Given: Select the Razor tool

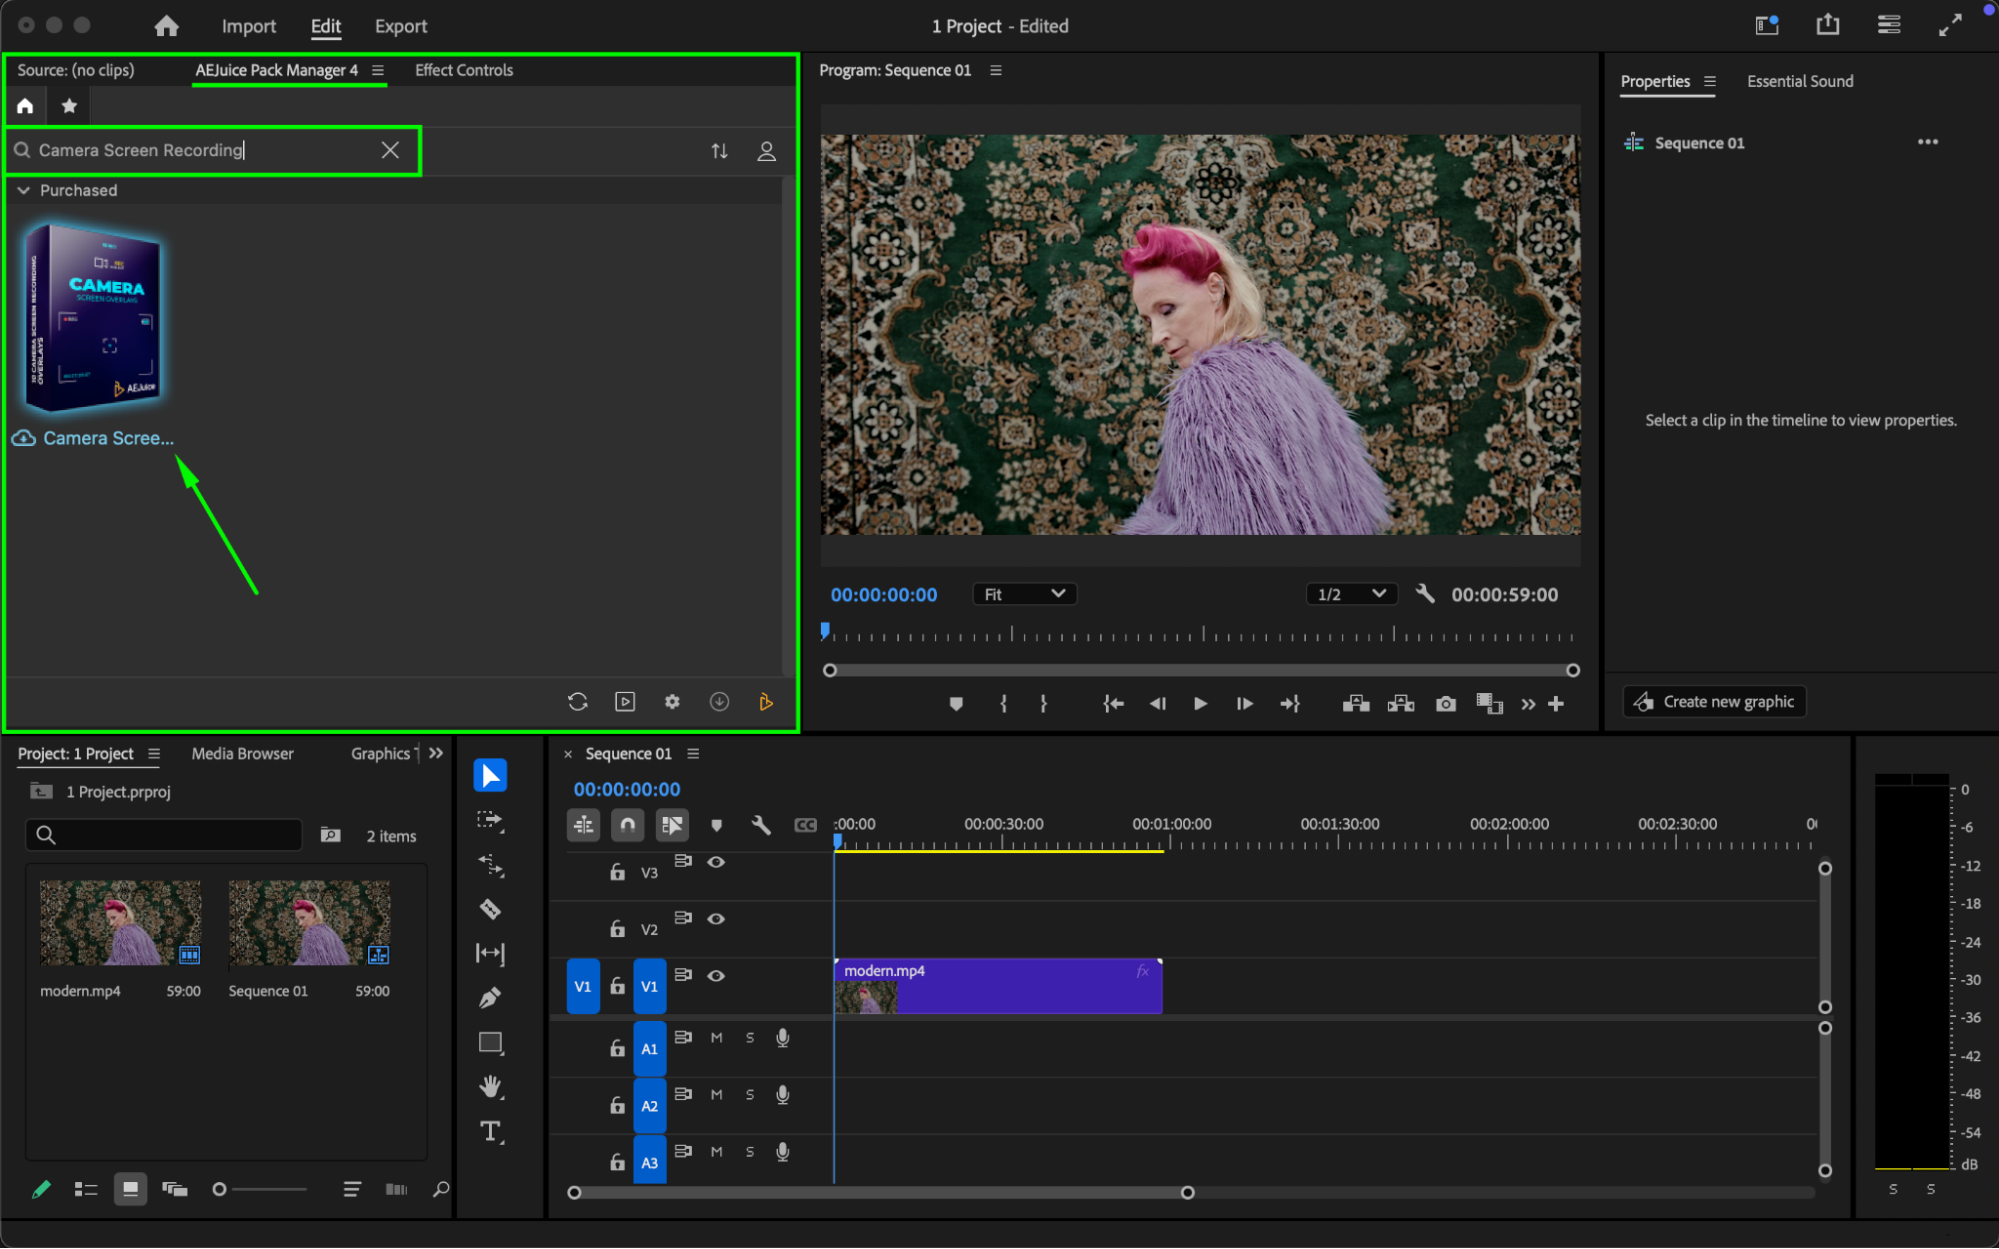Looking at the screenshot, I should [x=490, y=909].
